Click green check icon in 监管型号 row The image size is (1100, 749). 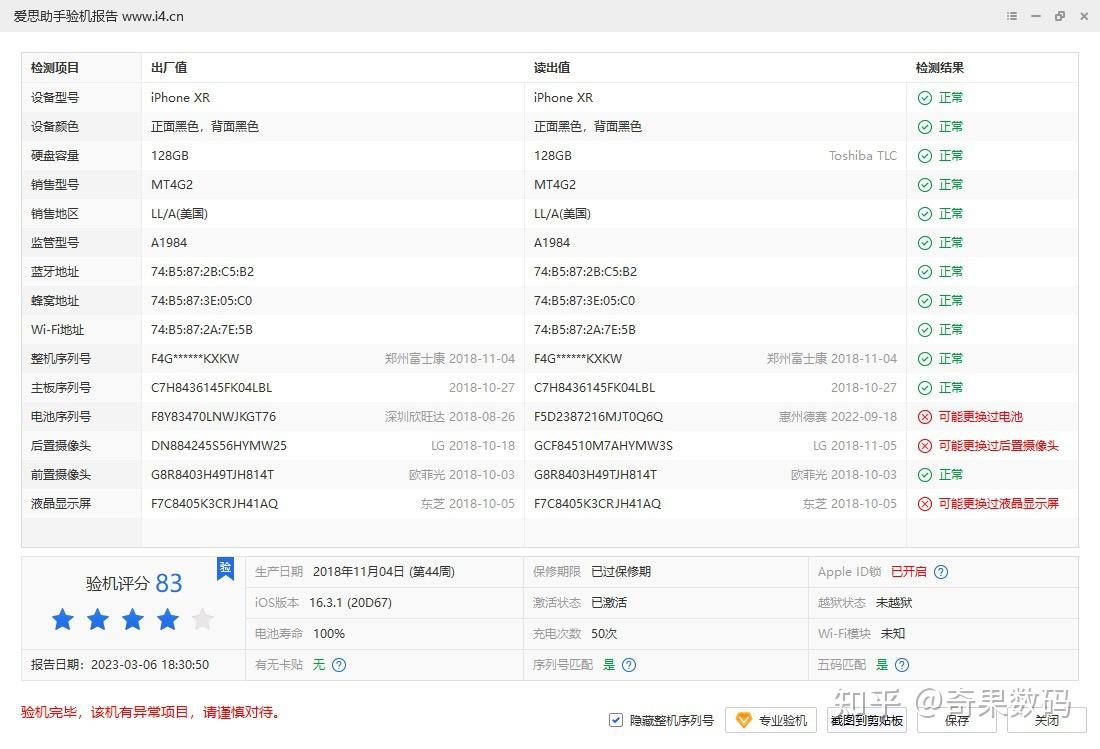(925, 243)
